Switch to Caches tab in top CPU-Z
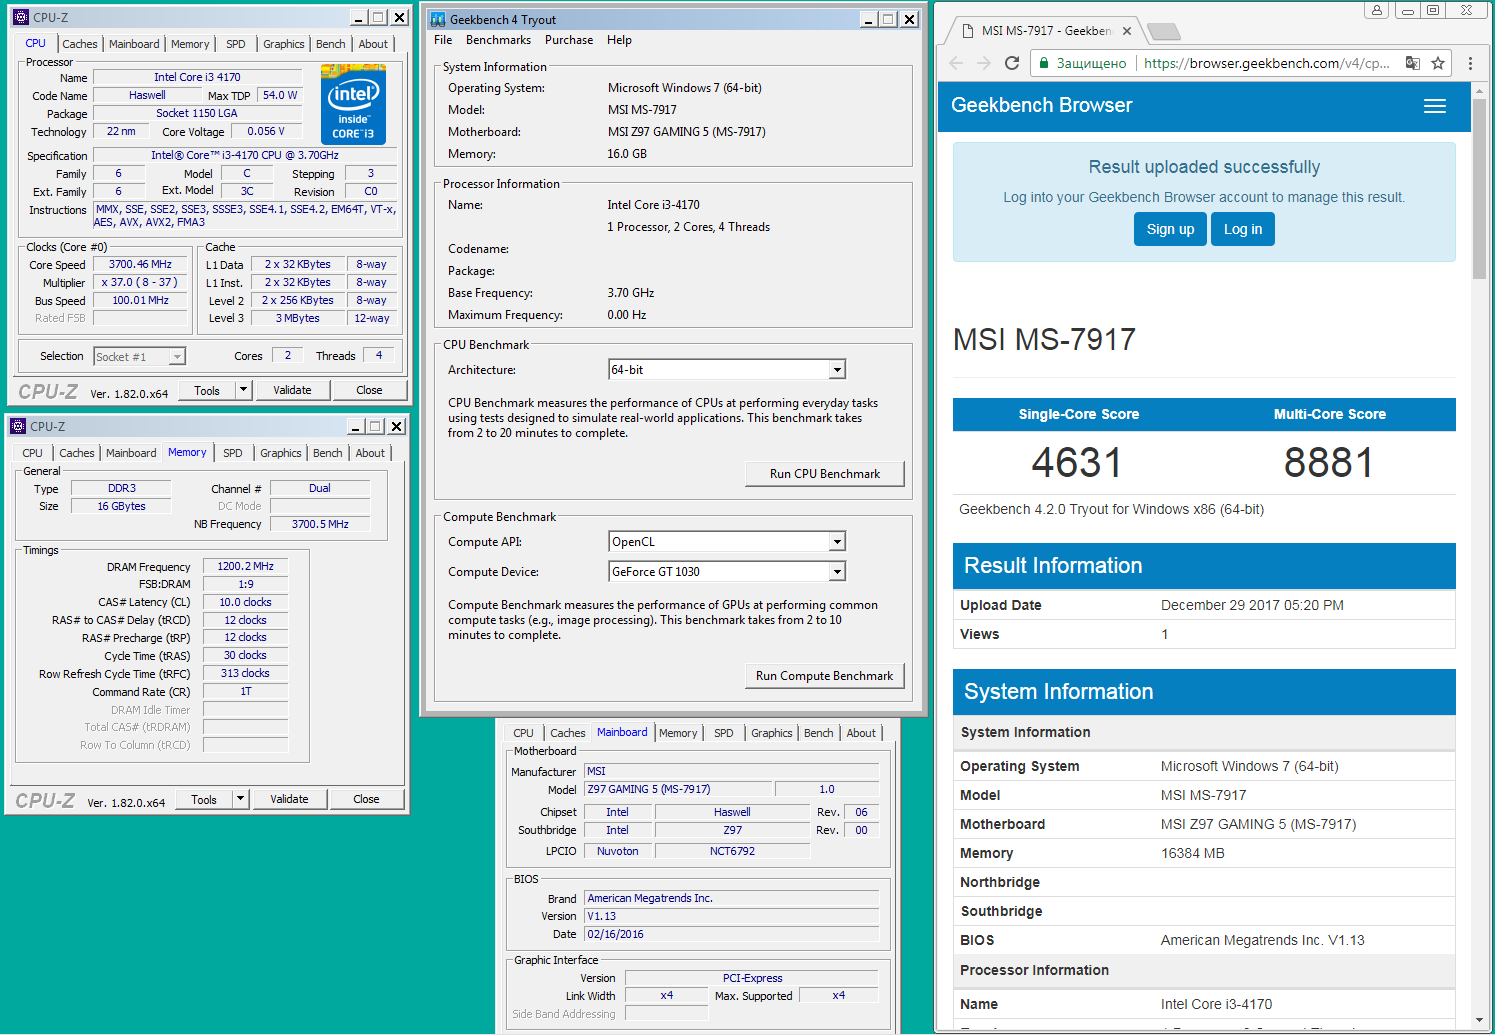 80,44
